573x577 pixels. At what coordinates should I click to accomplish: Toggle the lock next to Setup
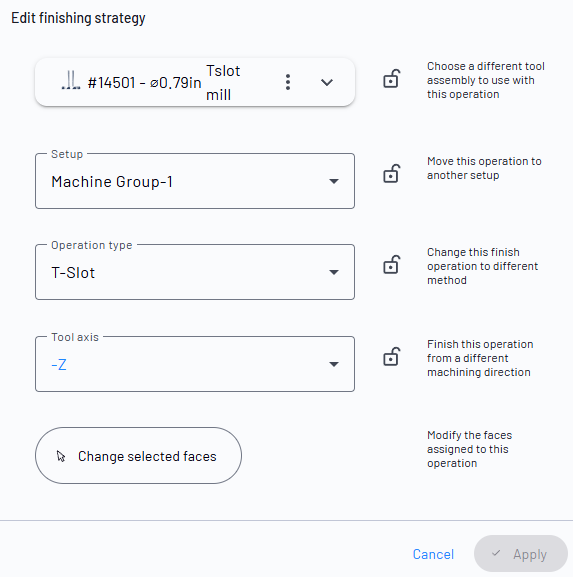[392, 173]
